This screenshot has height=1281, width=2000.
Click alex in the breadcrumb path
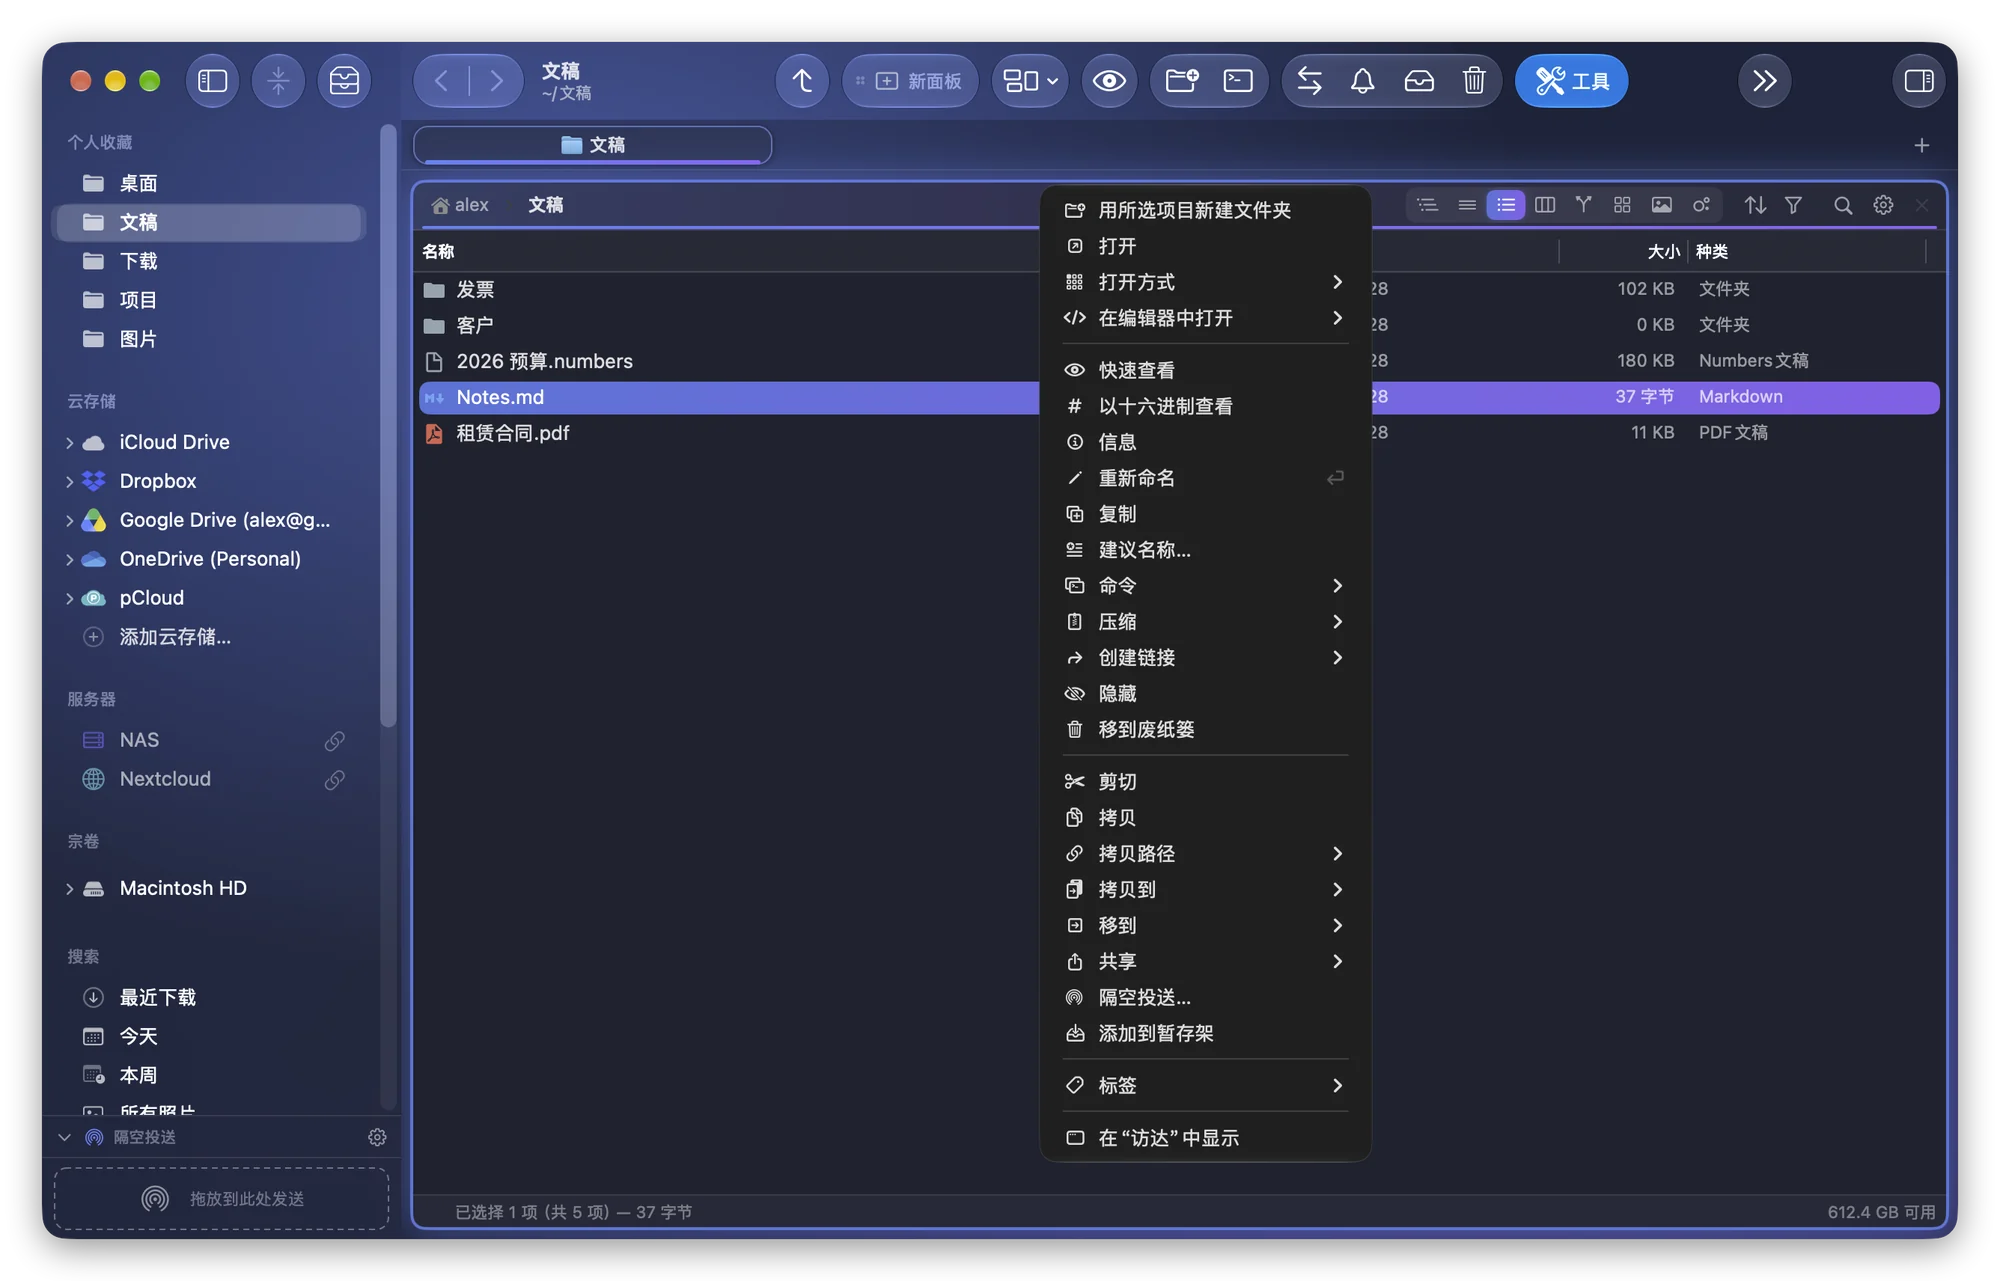461,205
